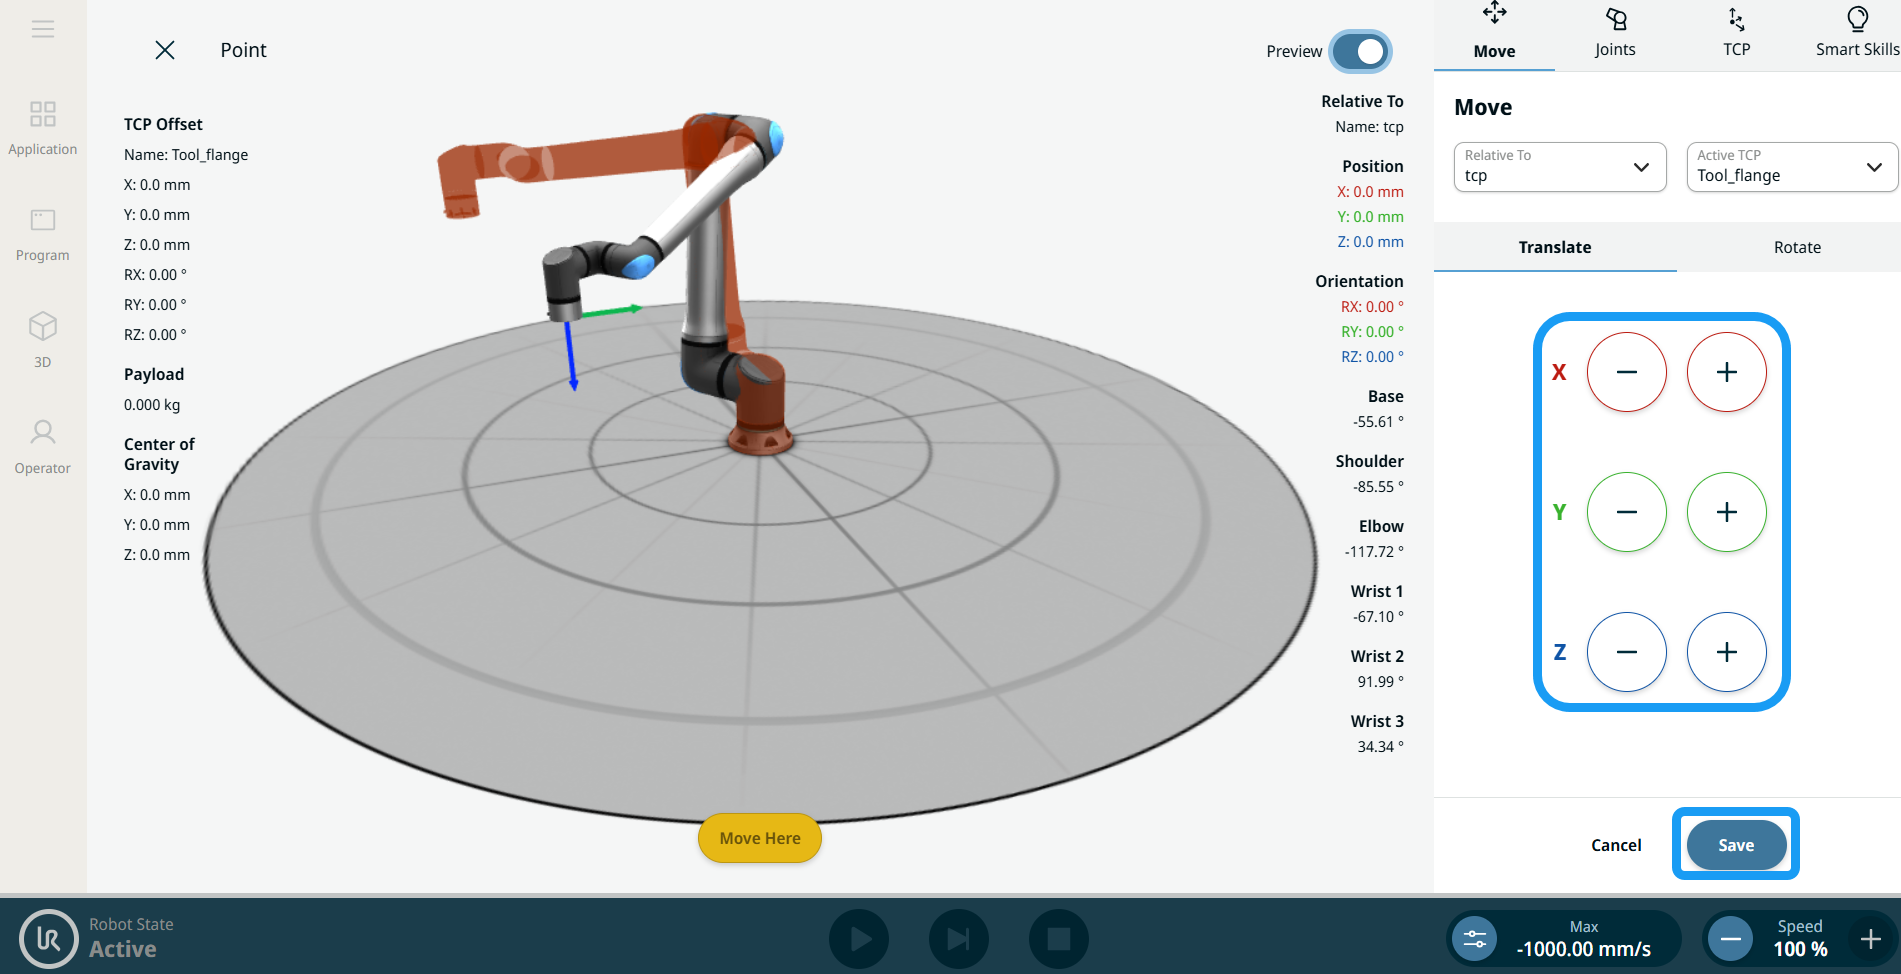Open speed limit settings sliders icon
Image resolution: width=1901 pixels, height=974 pixels.
click(x=1475, y=939)
